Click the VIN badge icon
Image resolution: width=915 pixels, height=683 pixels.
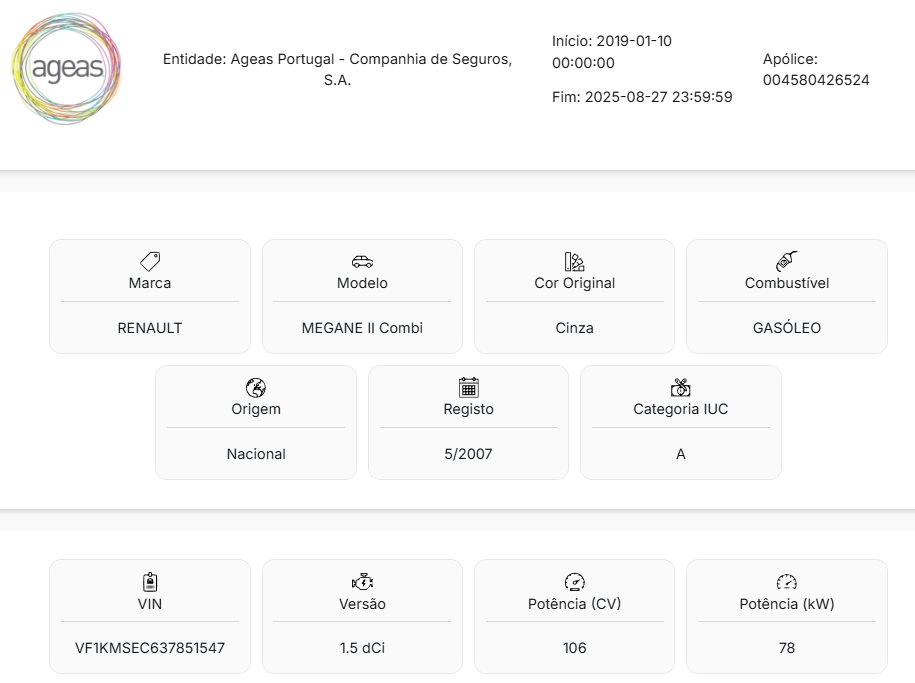[150, 582]
